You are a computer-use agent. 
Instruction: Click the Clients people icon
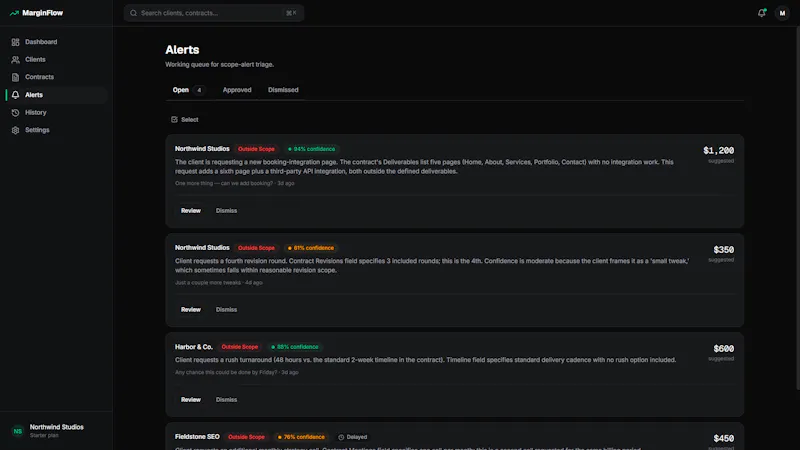[x=15, y=60]
